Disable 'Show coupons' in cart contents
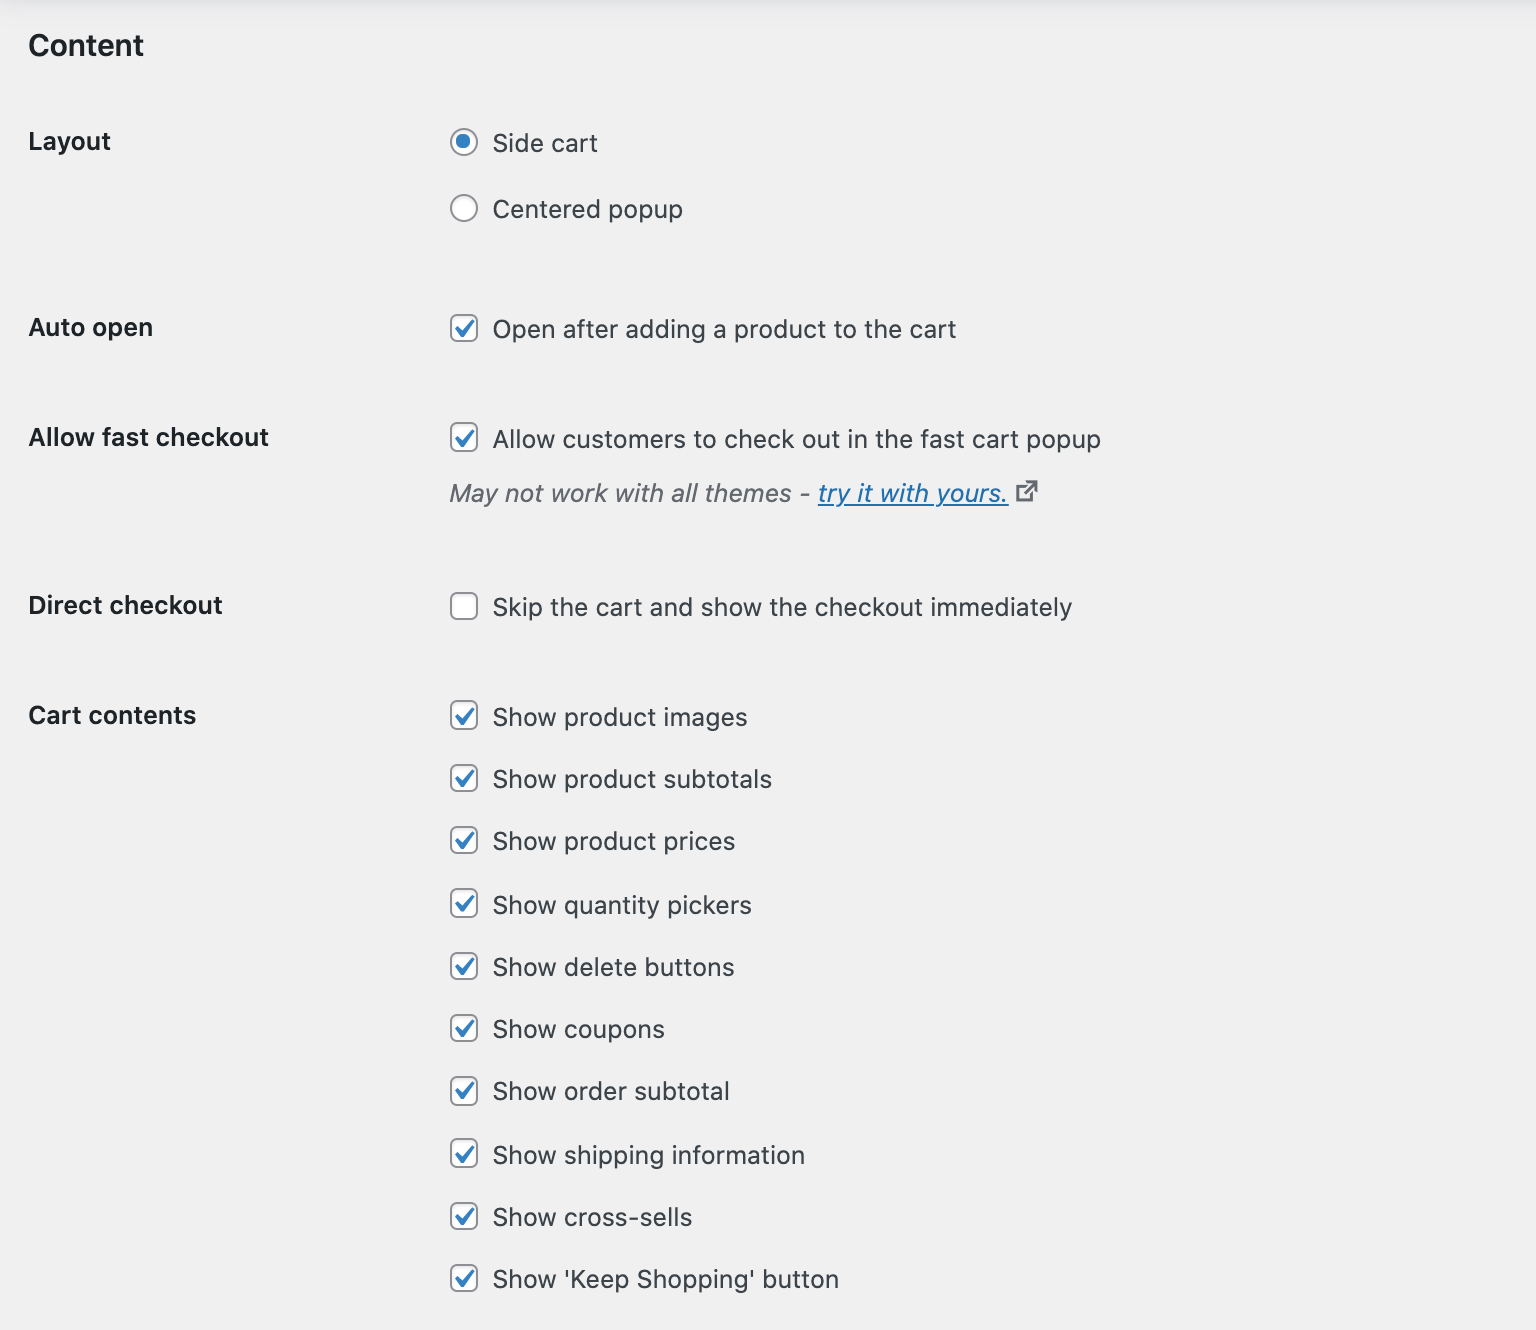 (x=463, y=1028)
